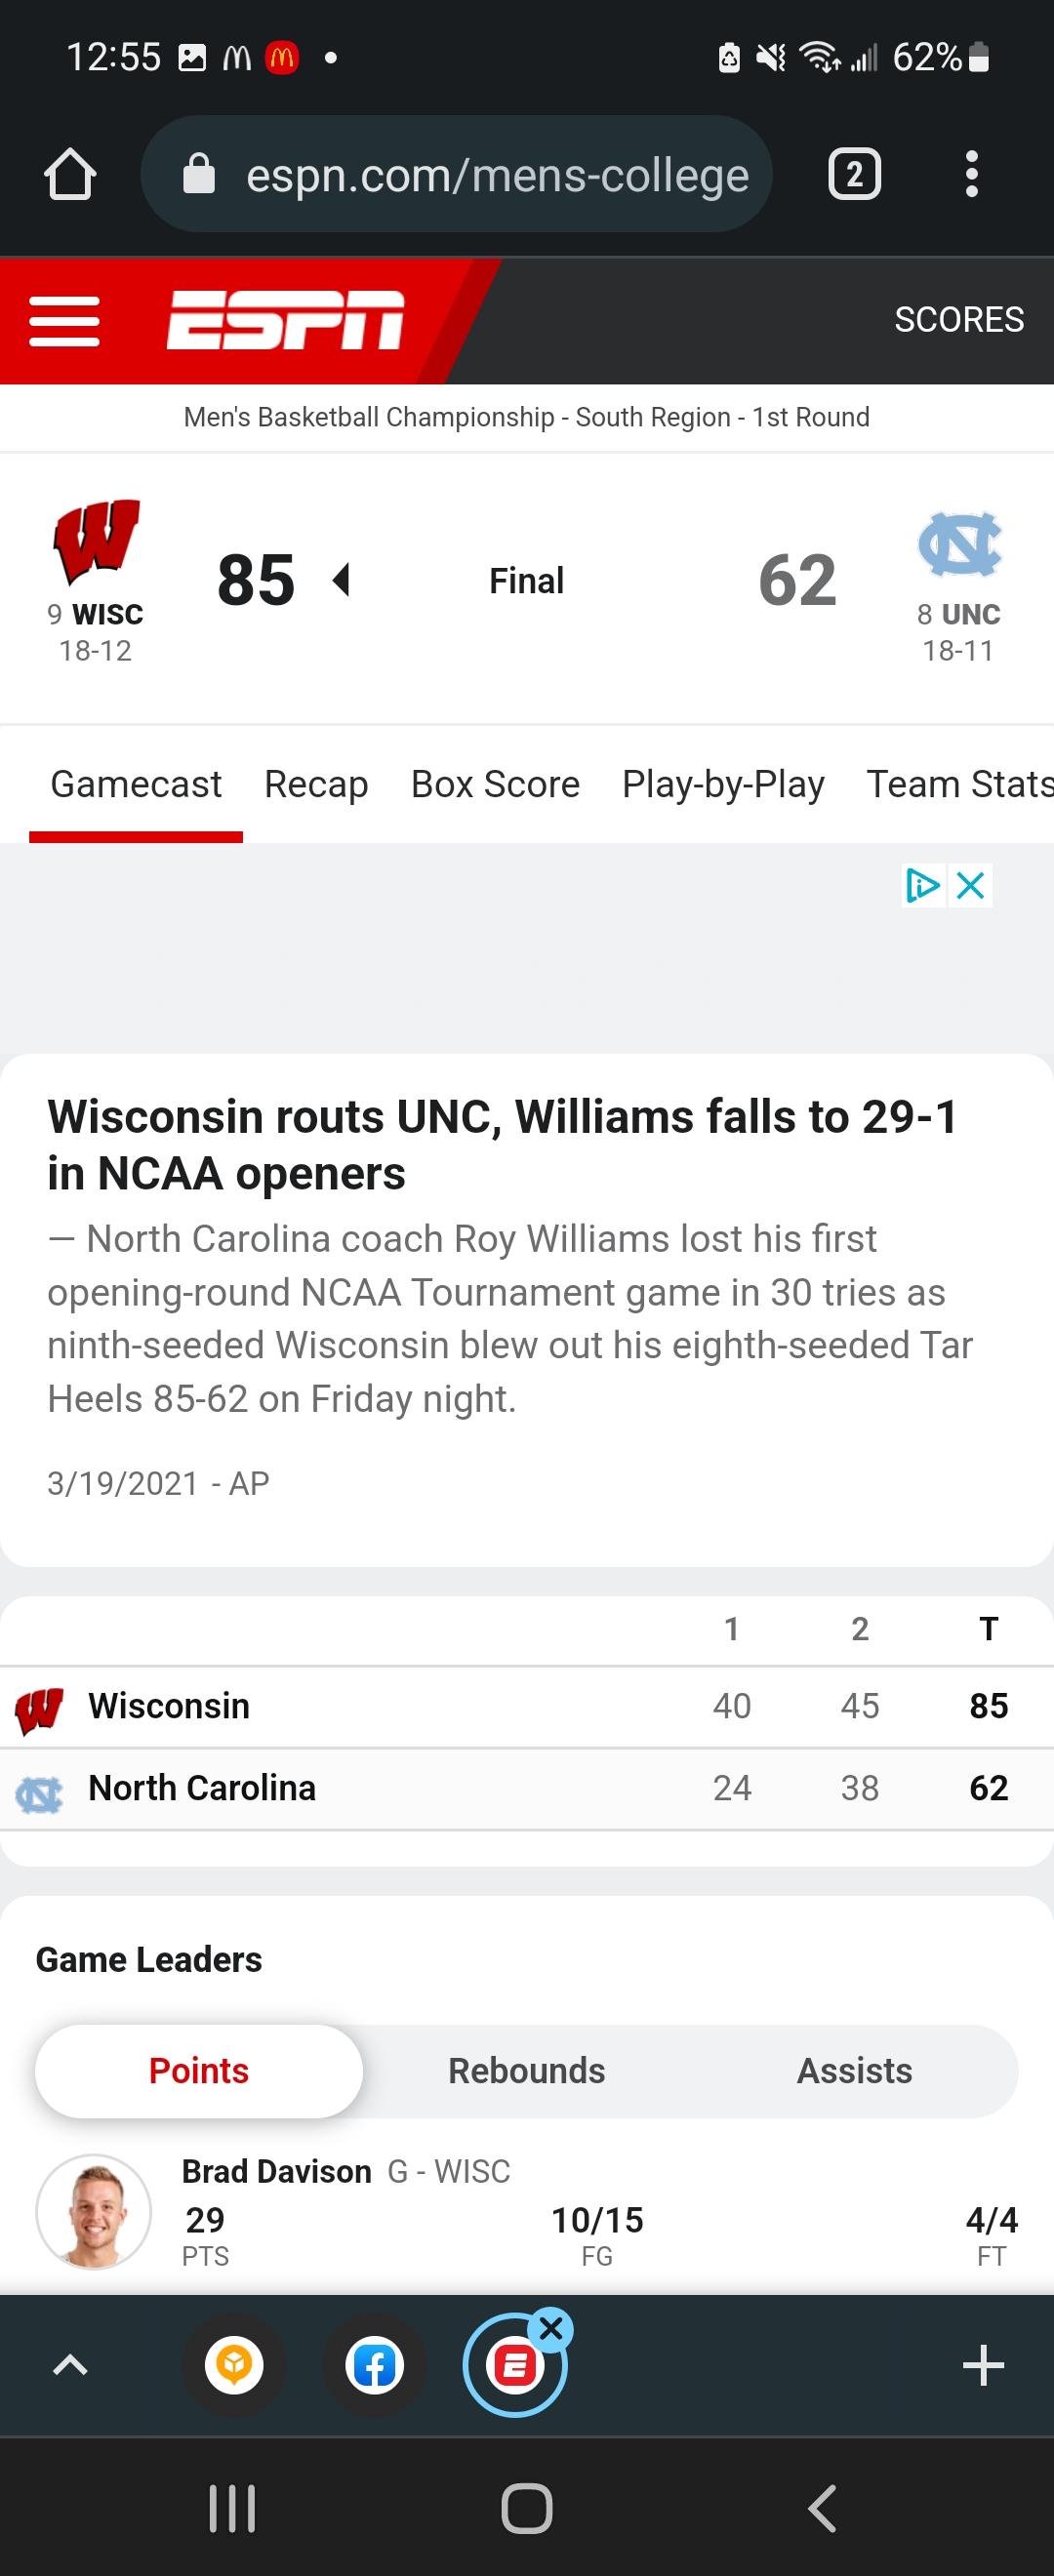Open the ESPN hamburger menu
The image size is (1054, 2576).
pos(65,321)
